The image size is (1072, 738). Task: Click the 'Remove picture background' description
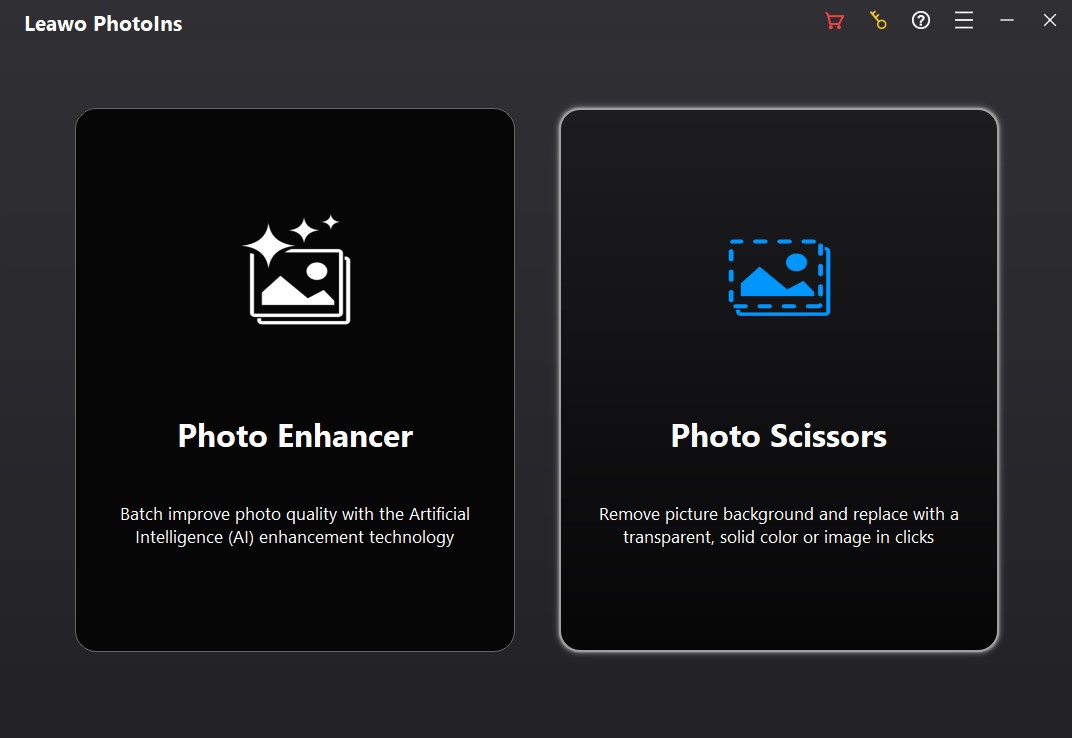pos(779,525)
